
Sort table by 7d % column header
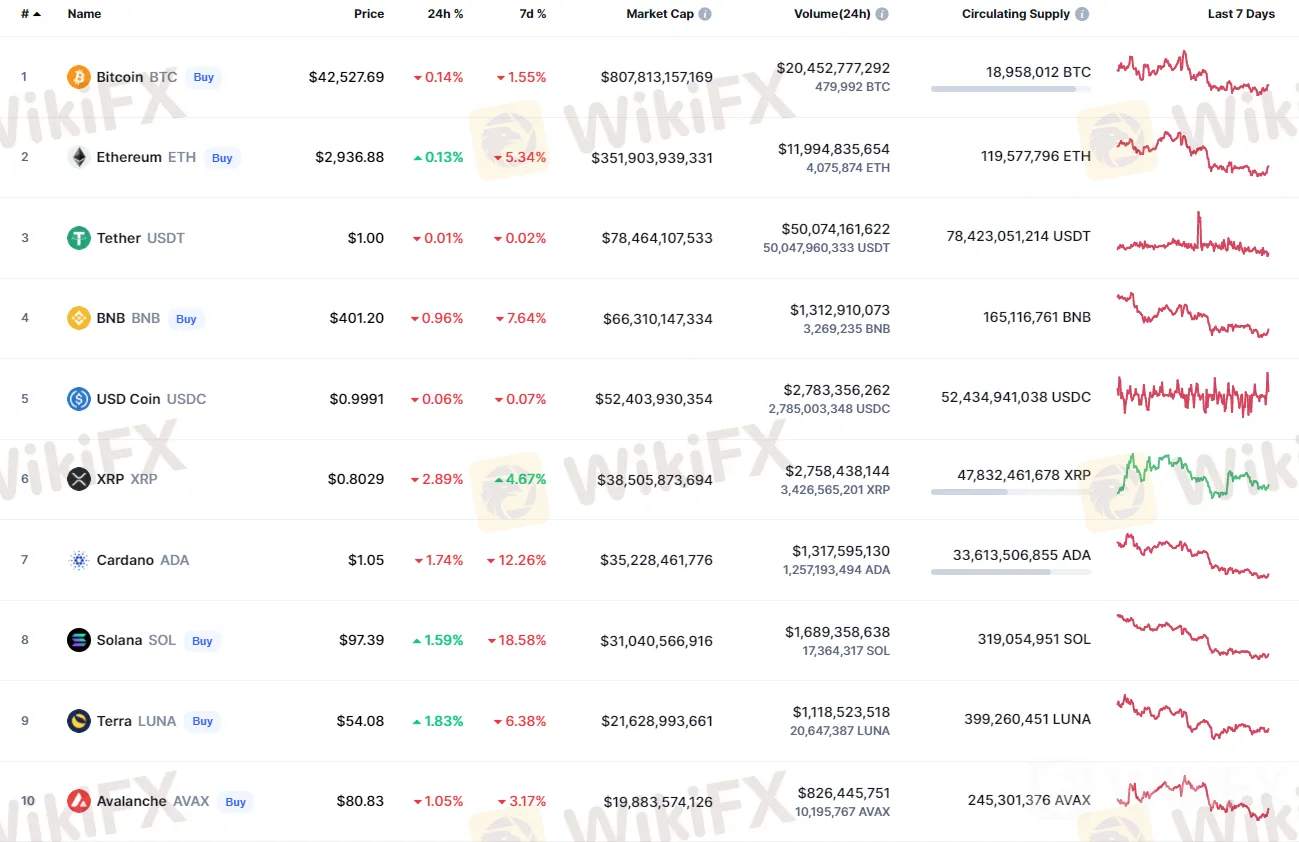pos(533,14)
